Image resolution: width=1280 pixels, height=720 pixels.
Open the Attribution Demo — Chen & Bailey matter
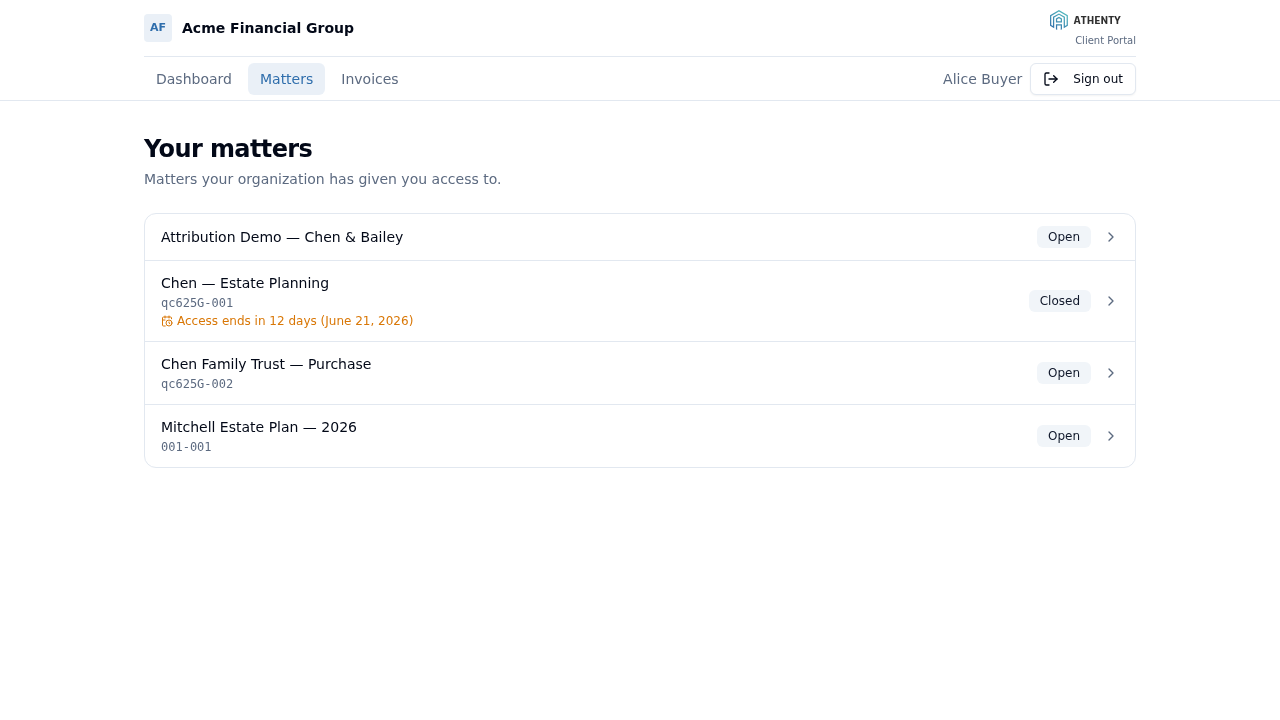(640, 237)
